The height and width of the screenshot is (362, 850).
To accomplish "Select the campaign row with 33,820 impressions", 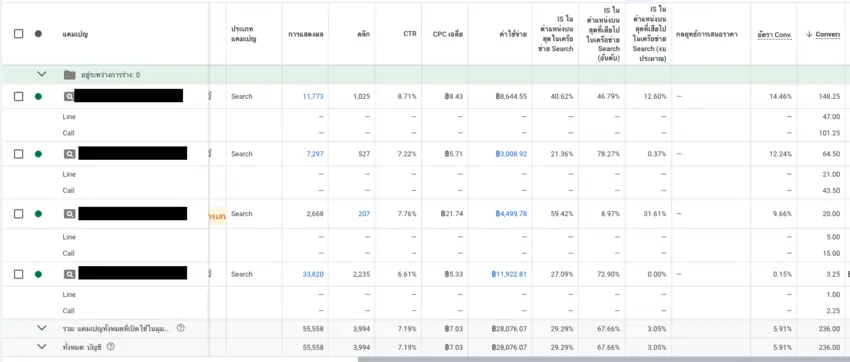I will 18,274.
